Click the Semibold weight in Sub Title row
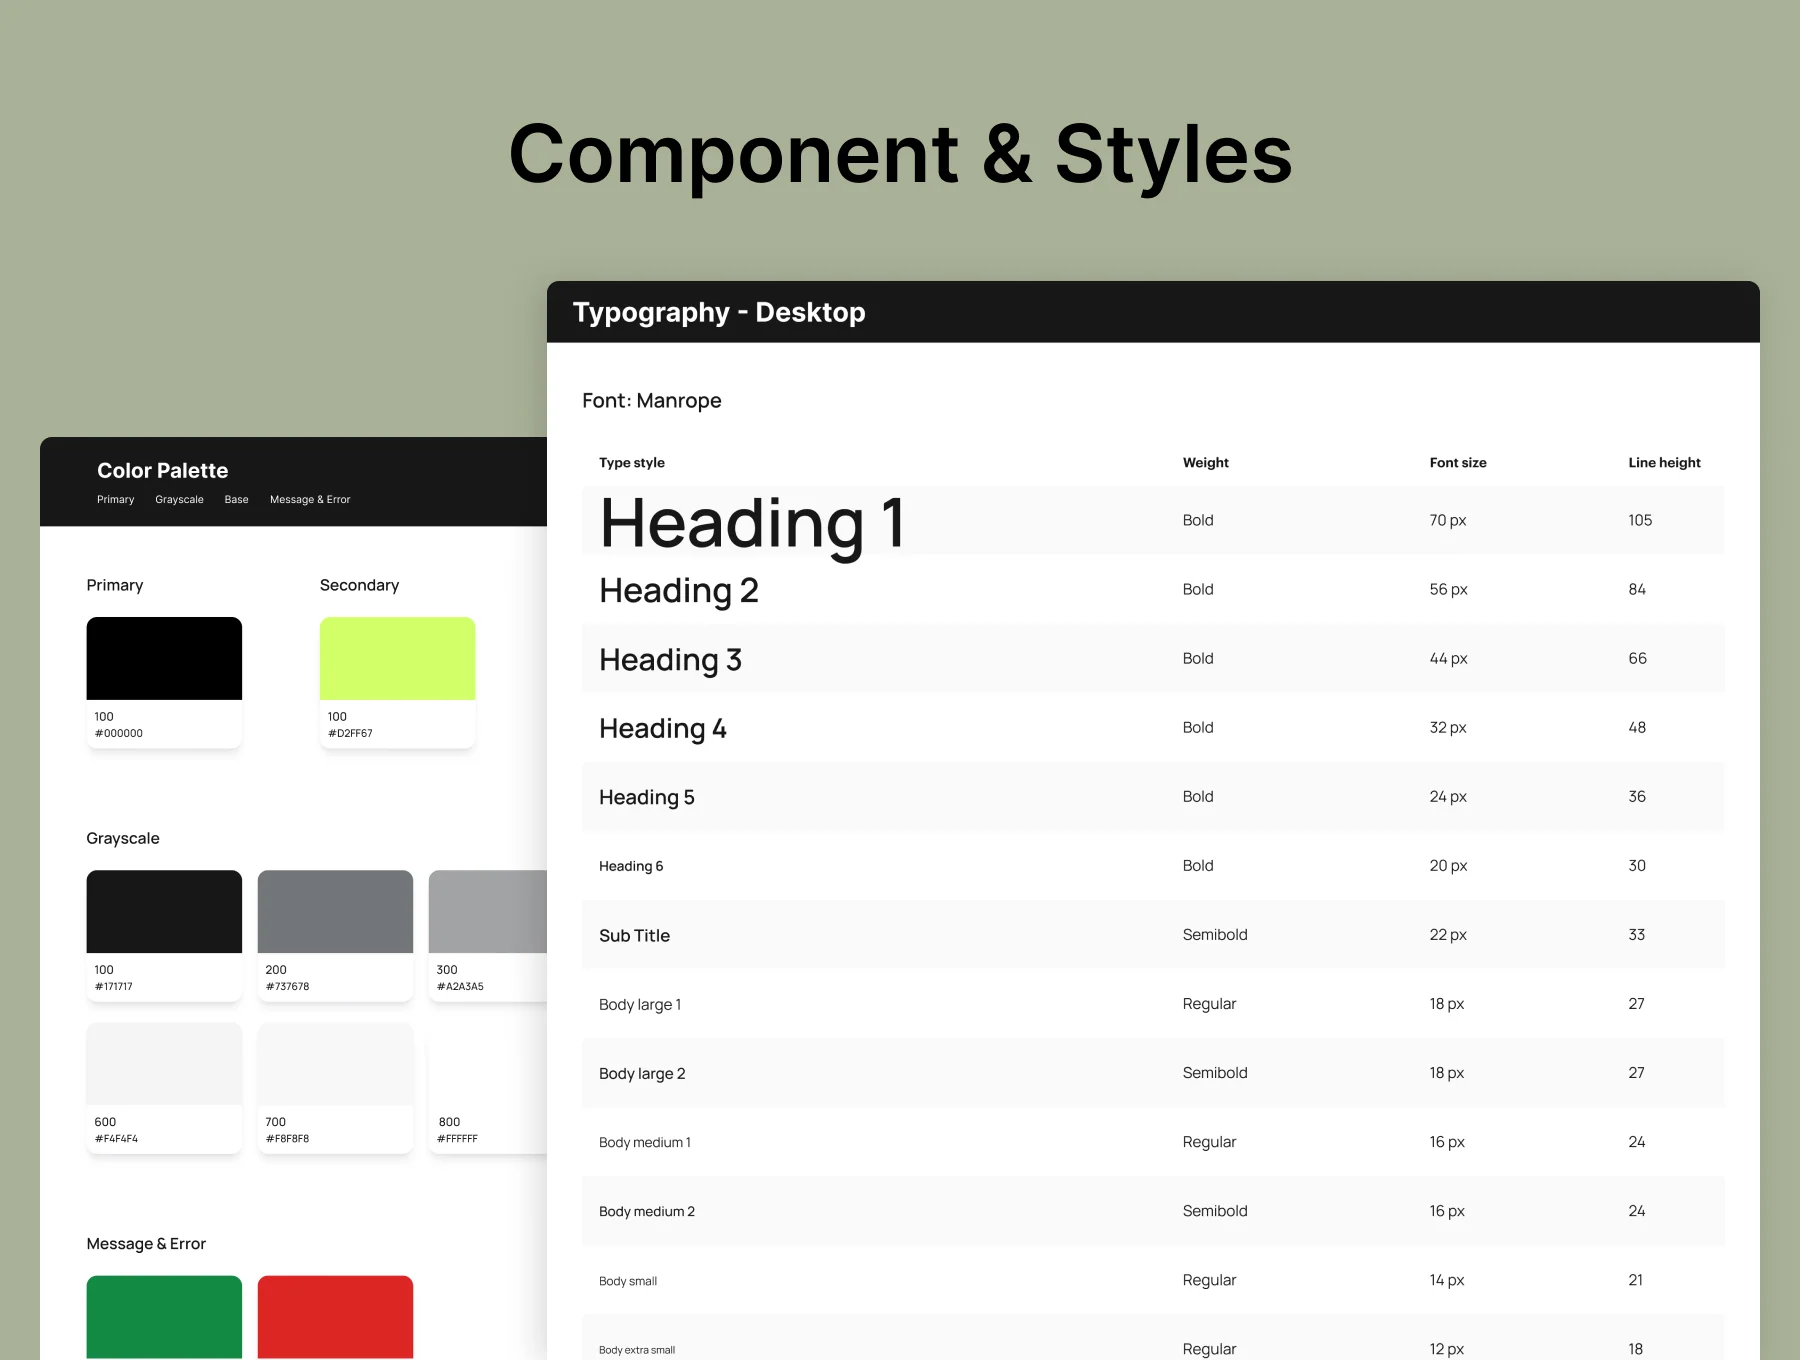 point(1215,934)
